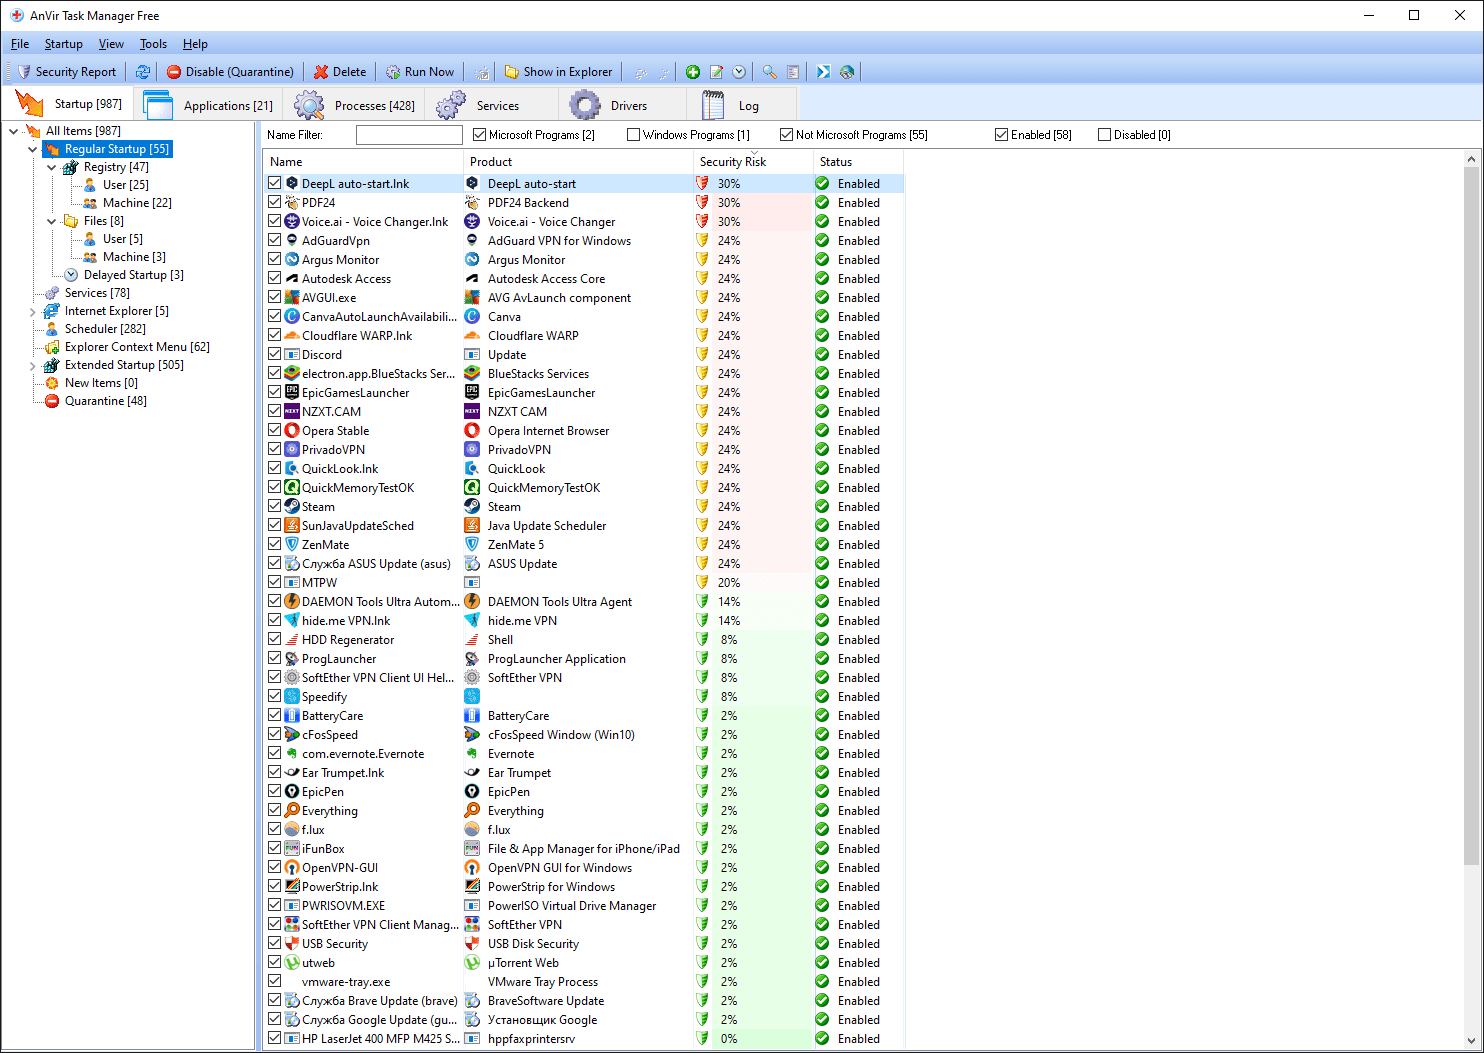Select User [5] under Files

[x=123, y=239]
